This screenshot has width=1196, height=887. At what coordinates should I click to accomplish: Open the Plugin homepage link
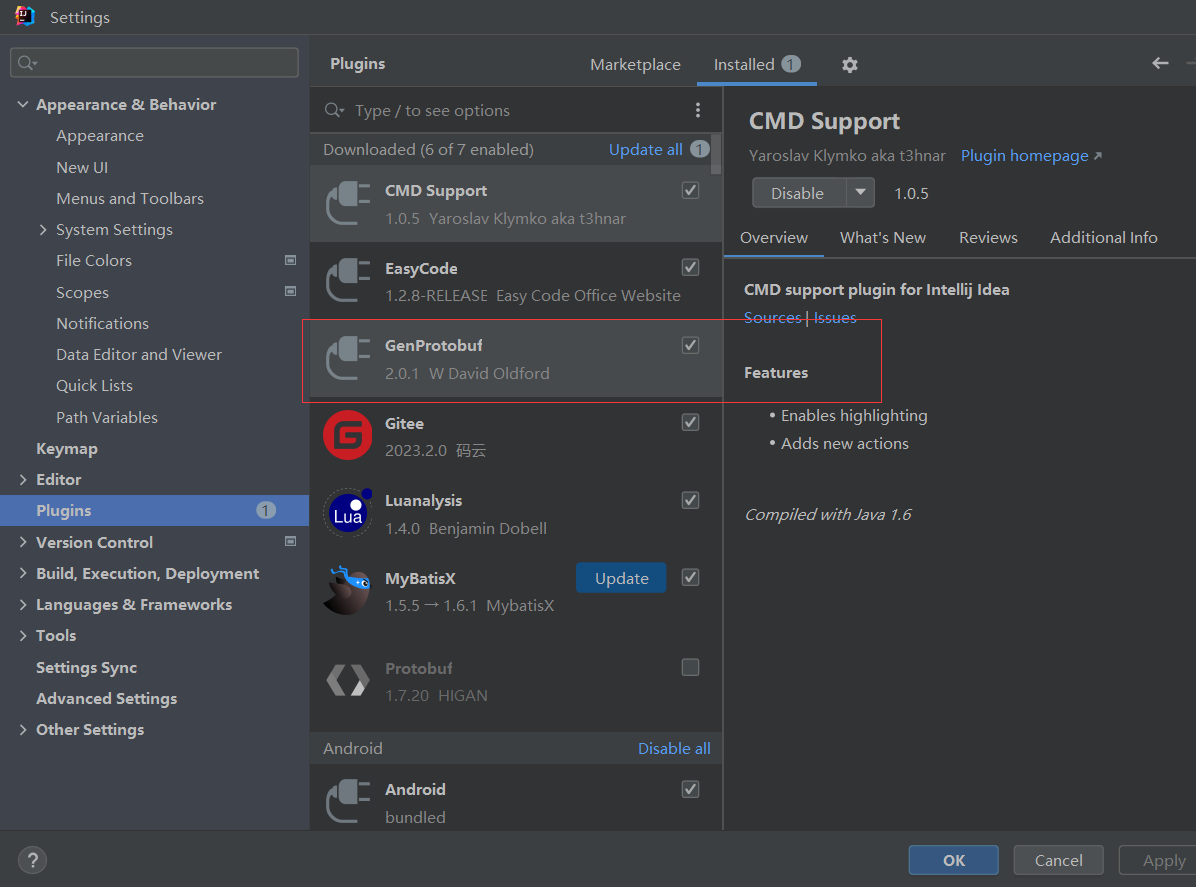tap(1024, 156)
